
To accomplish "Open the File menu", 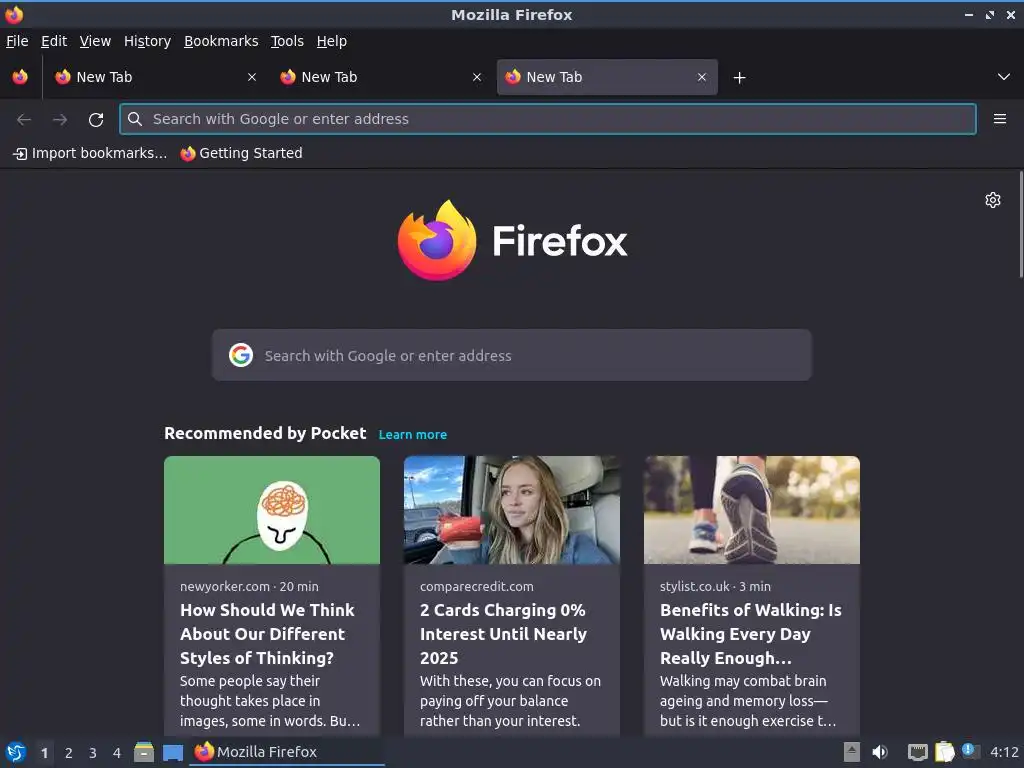I will point(17,41).
